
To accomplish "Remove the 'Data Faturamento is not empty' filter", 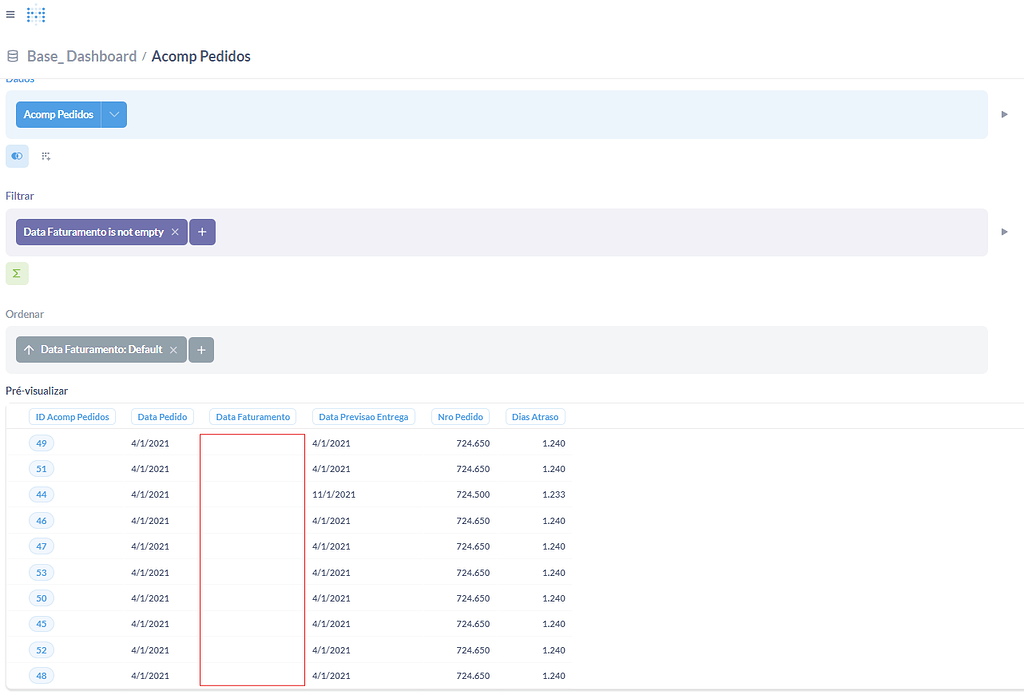I will click(x=174, y=231).
